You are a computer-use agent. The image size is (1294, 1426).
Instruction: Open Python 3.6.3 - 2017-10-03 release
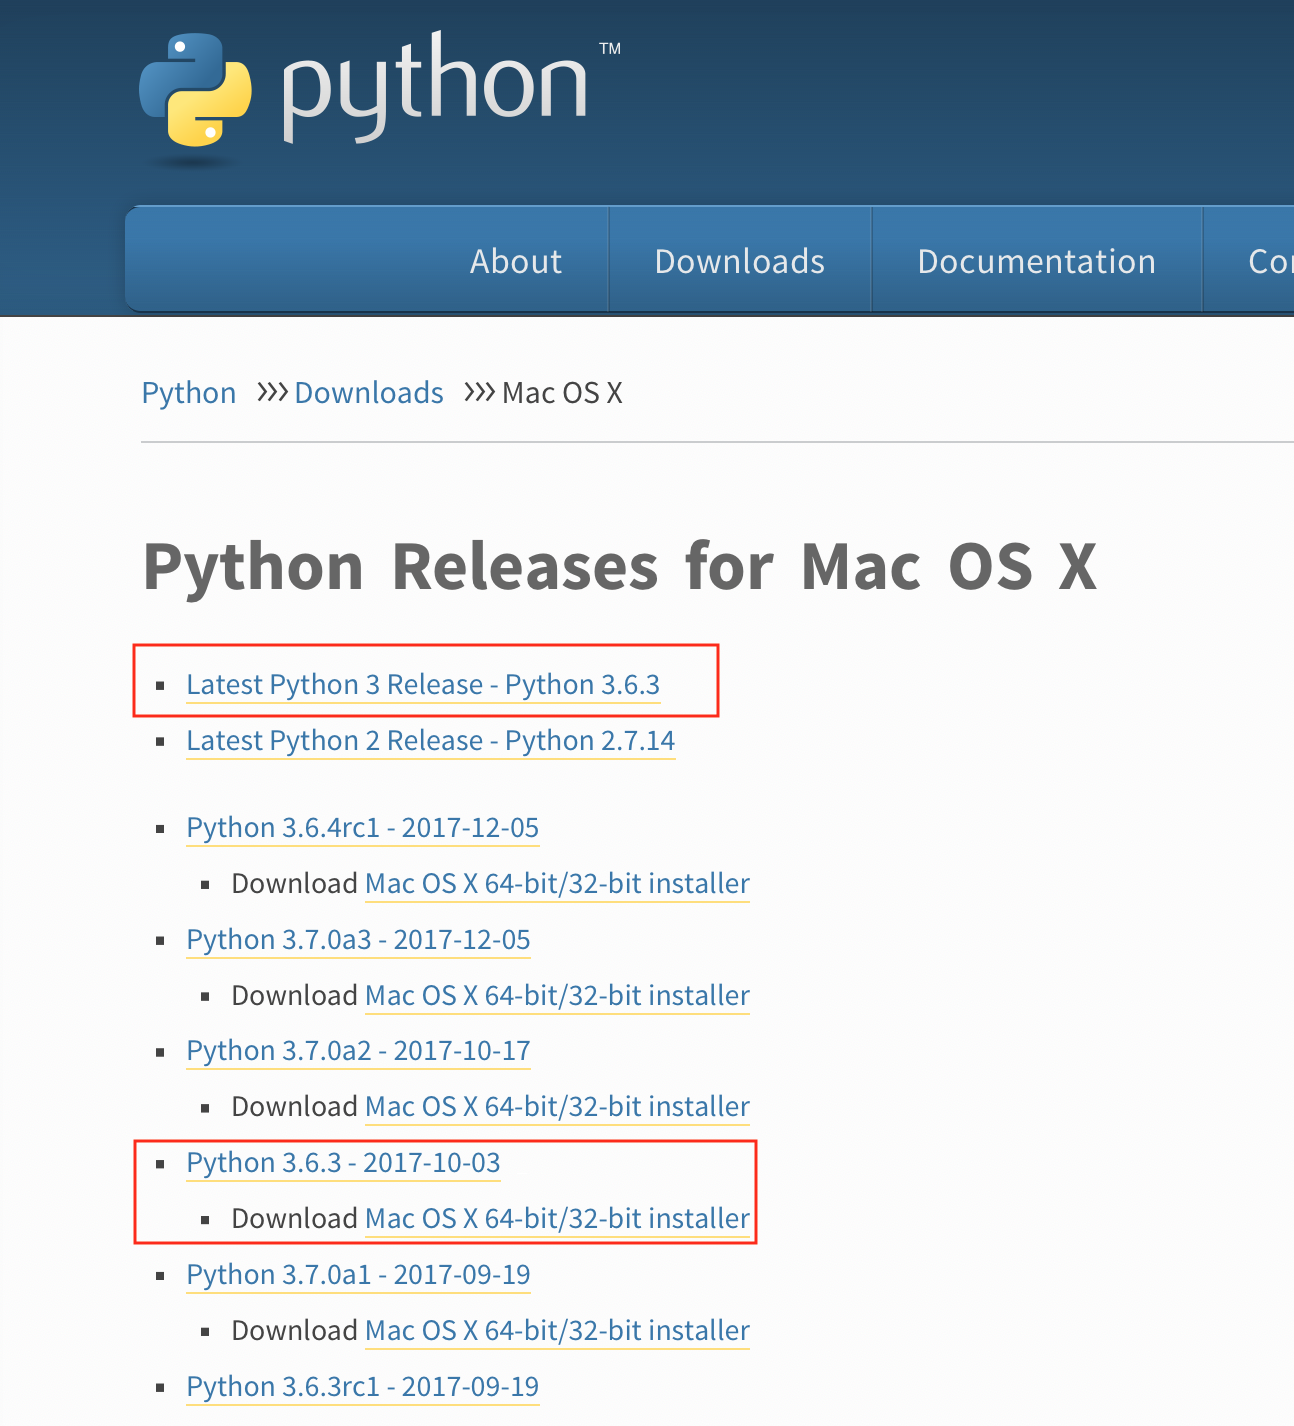343,1163
